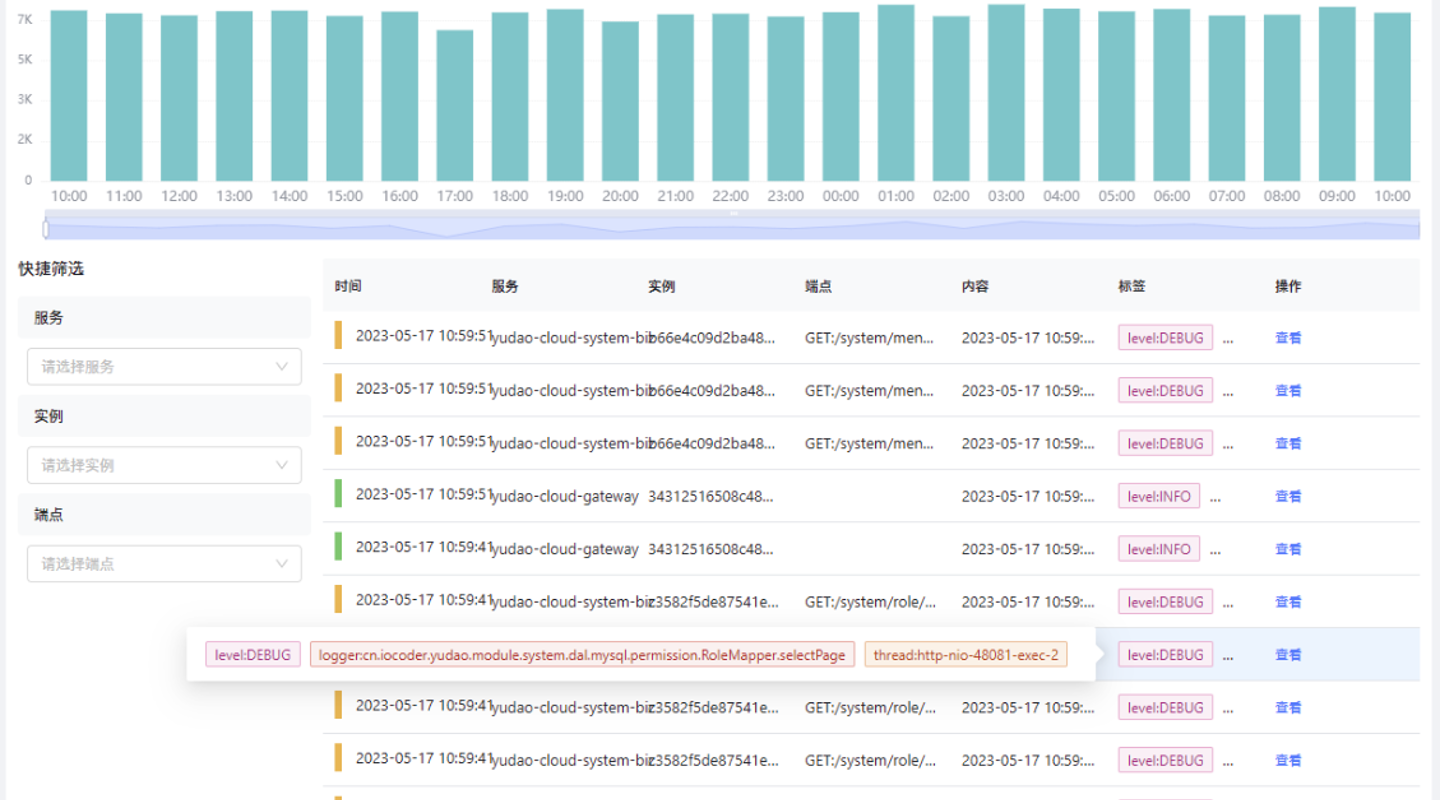Viewport: 1440px width, 800px height.
Task: Click the chart bar for 22:00
Action: [730, 97]
